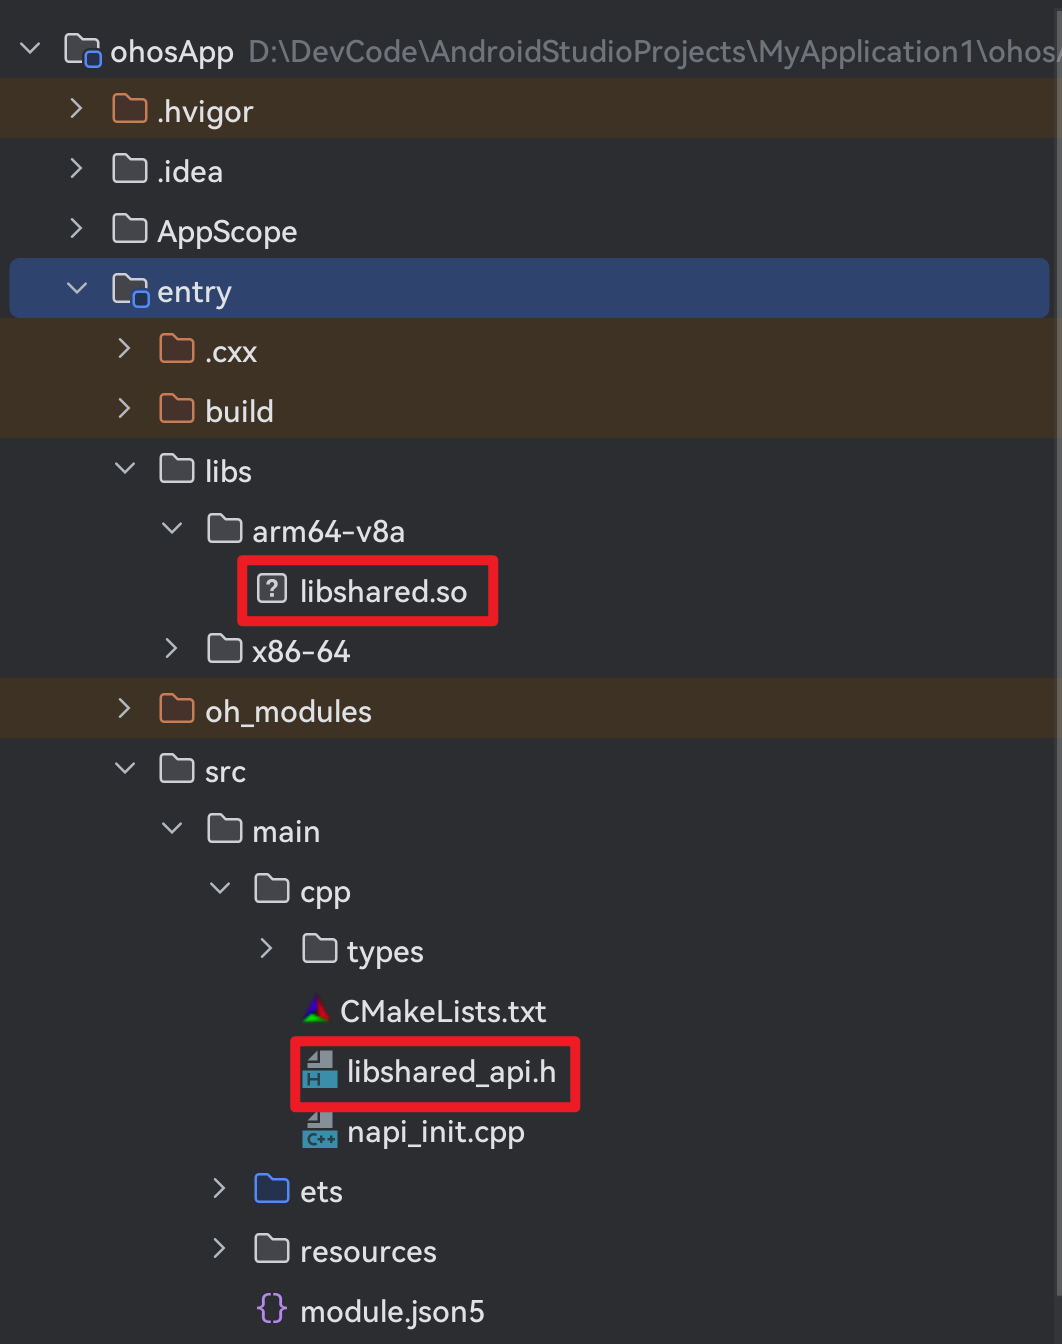Expand the x86-64 folder chevron
The height and width of the screenshot is (1344, 1062).
click(x=172, y=648)
